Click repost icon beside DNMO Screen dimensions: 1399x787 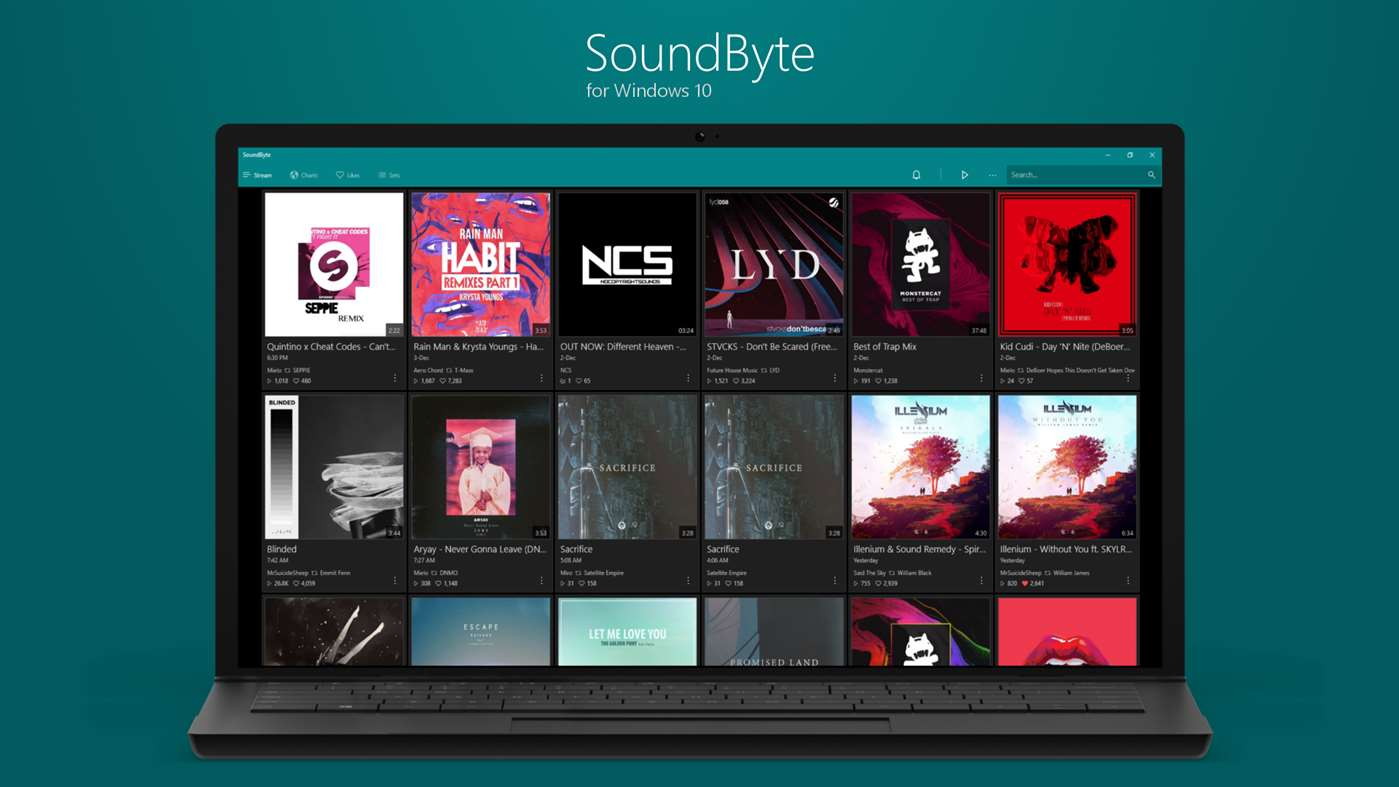pyautogui.click(x=435, y=573)
